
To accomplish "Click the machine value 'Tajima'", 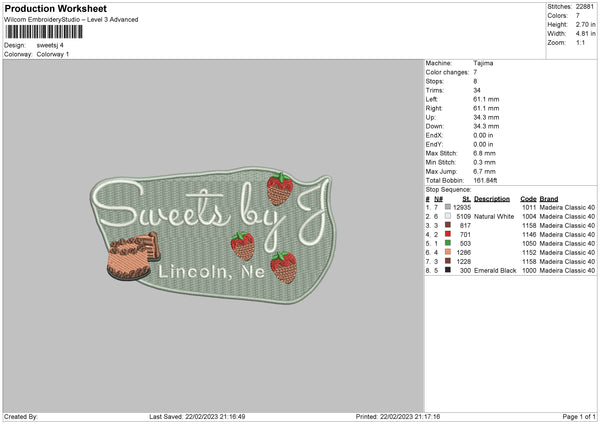I will point(483,63).
